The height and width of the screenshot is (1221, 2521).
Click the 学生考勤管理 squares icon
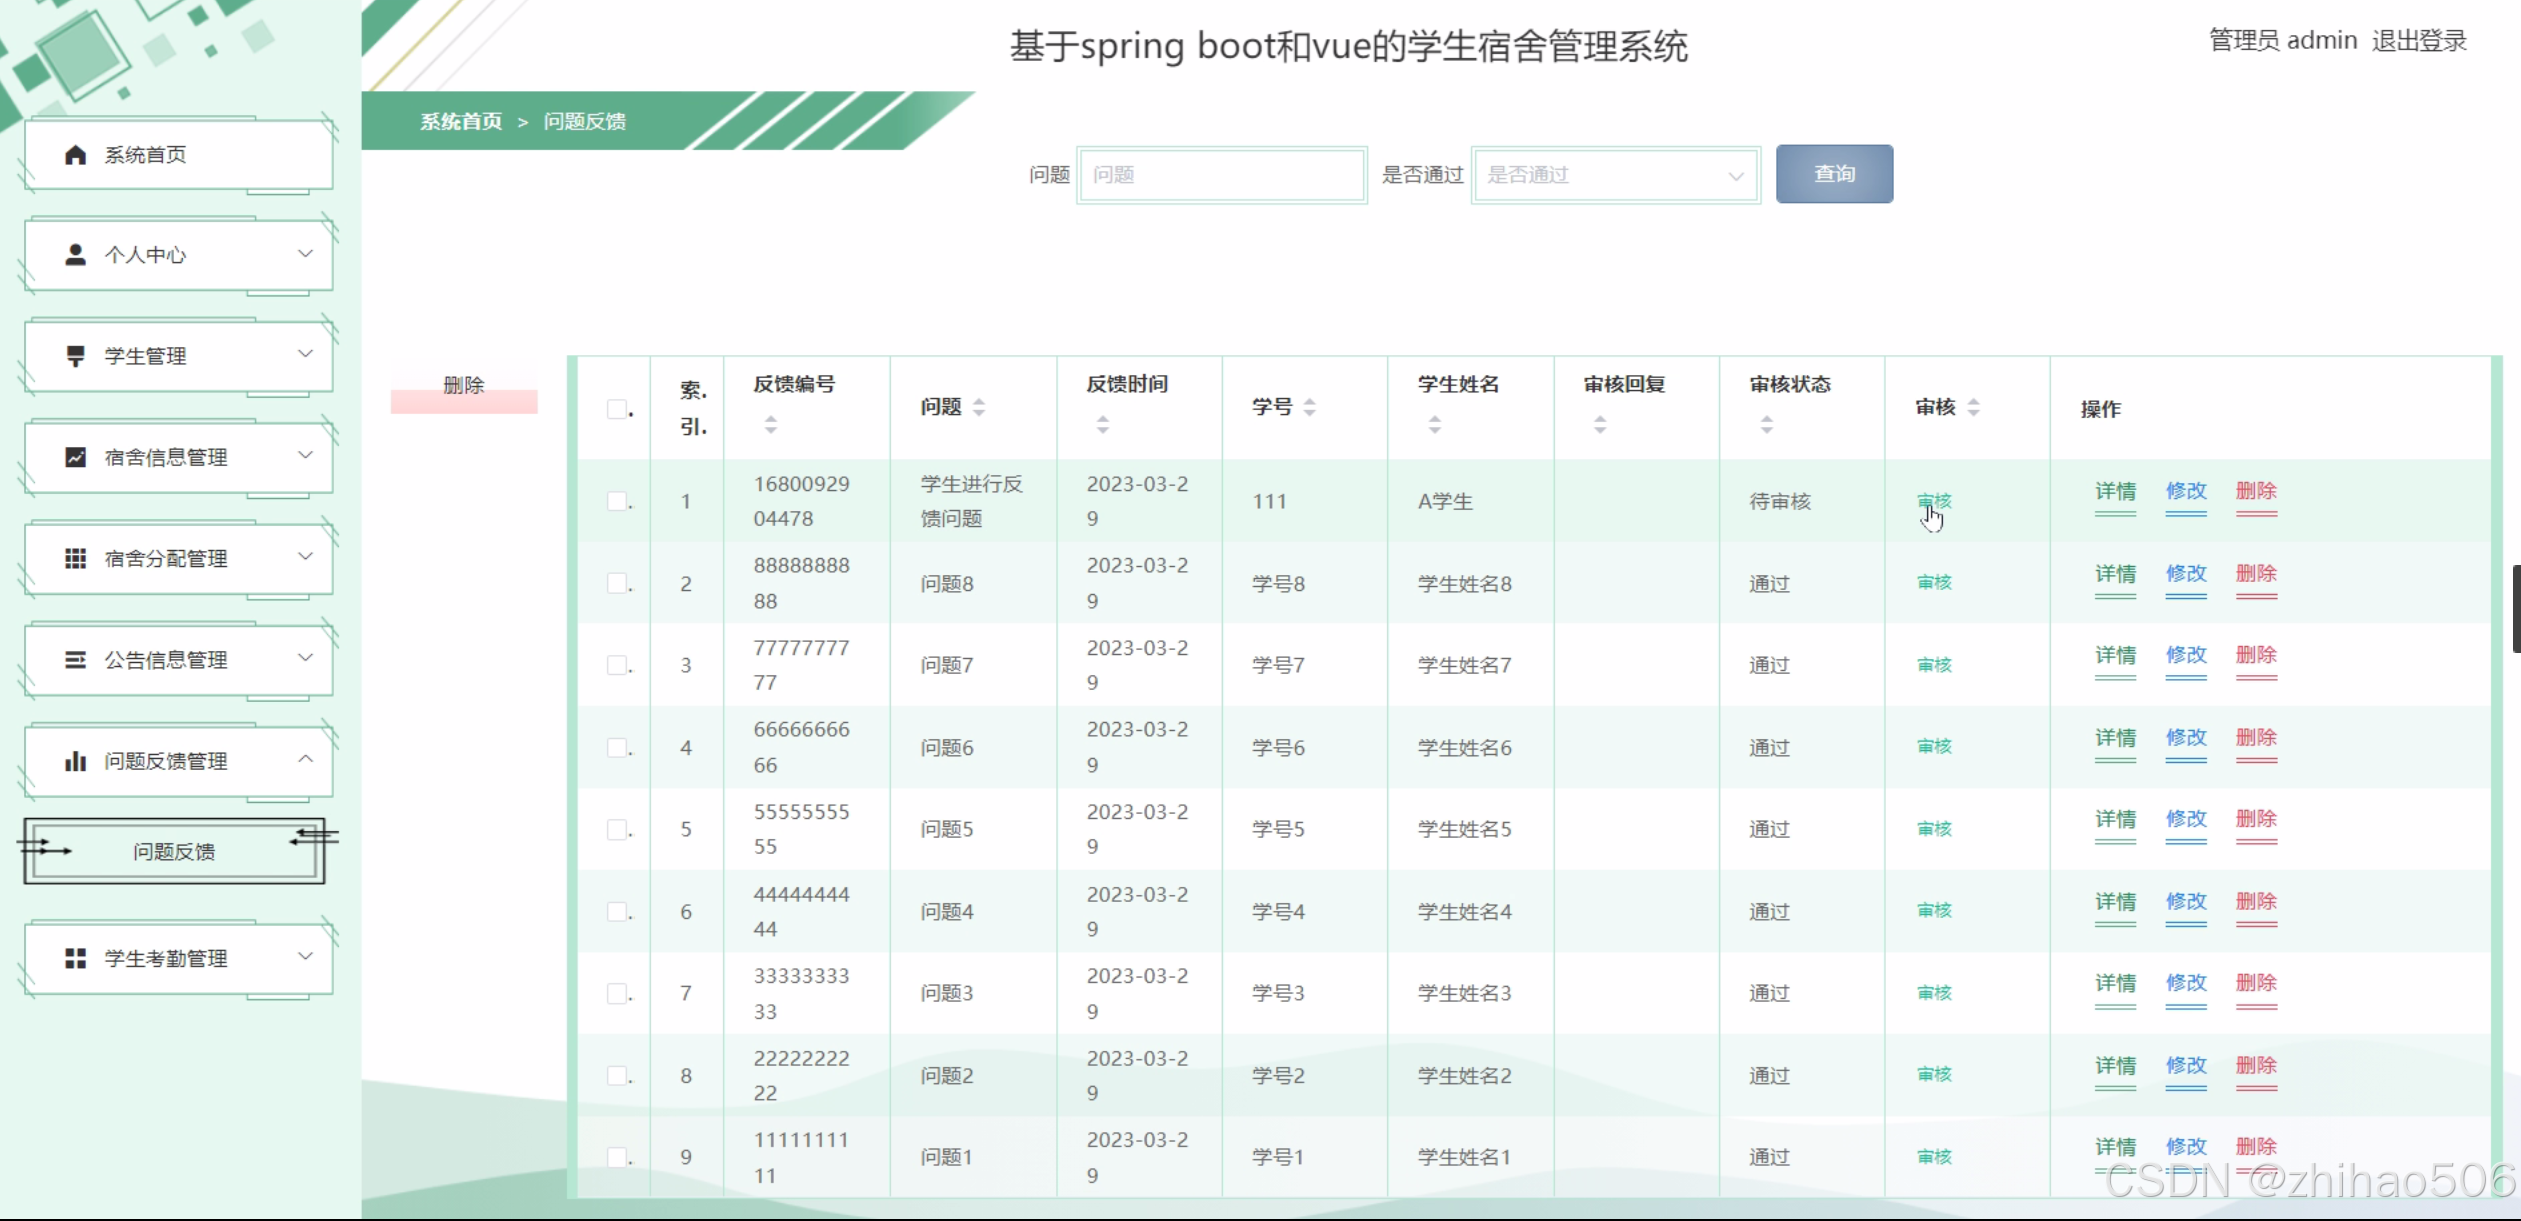click(75, 957)
